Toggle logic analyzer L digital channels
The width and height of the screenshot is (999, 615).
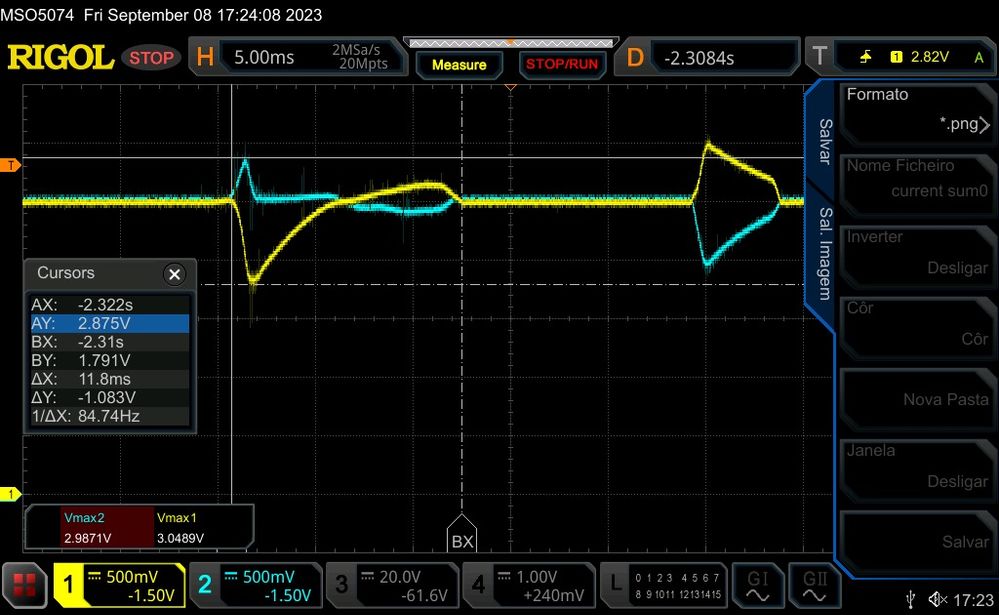click(x=664, y=585)
